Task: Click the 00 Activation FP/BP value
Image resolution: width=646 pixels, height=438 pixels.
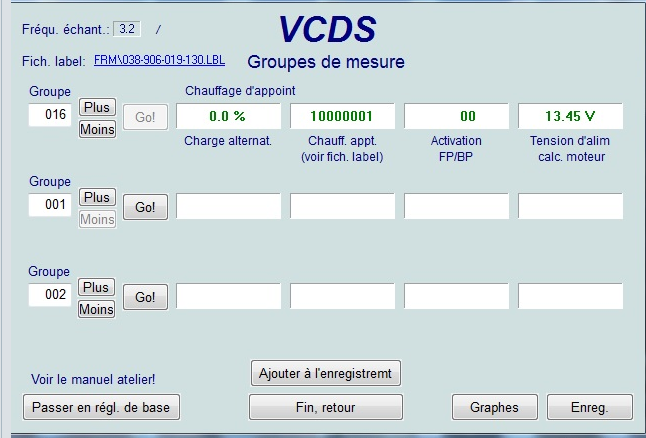Action: pyautogui.click(x=456, y=116)
